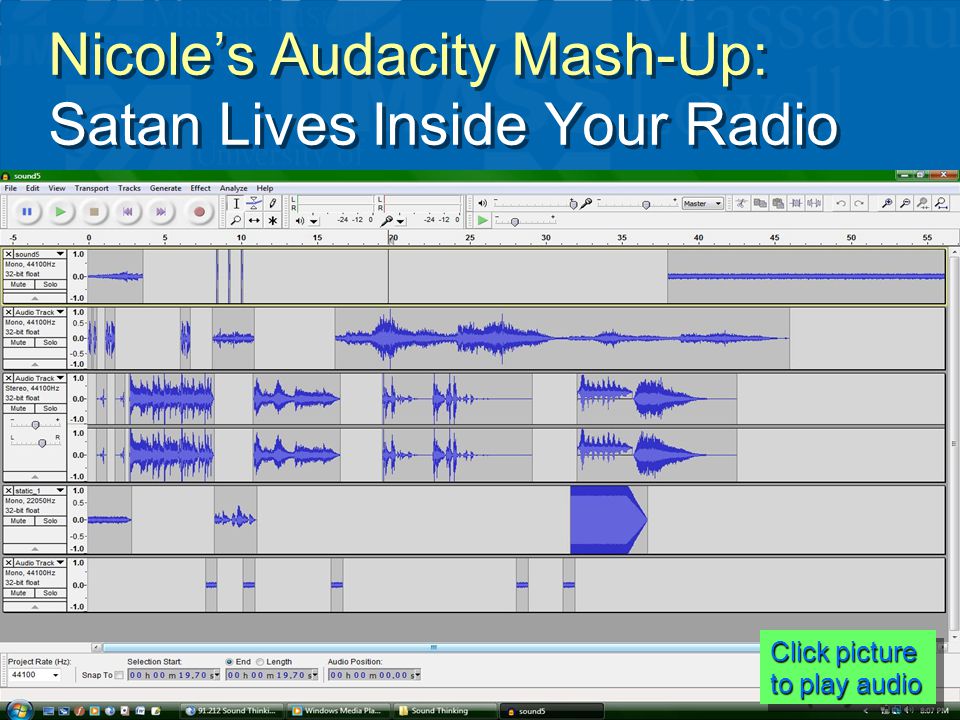Screen dimensions: 960x720
Task: Open the output meter speaker dropdown arrow
Action: pyautogui.click(x=314, y=221)
